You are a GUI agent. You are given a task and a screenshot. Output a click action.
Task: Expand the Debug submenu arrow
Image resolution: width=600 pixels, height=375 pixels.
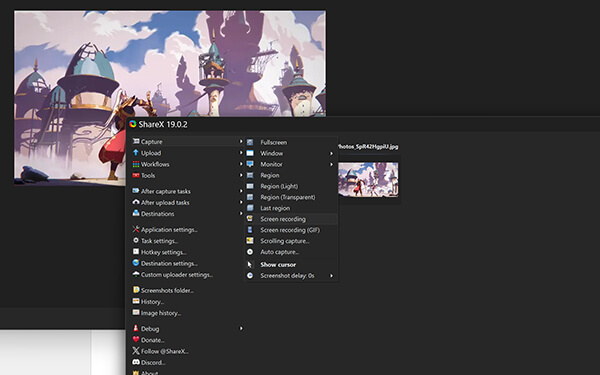[x=241, y=328]
